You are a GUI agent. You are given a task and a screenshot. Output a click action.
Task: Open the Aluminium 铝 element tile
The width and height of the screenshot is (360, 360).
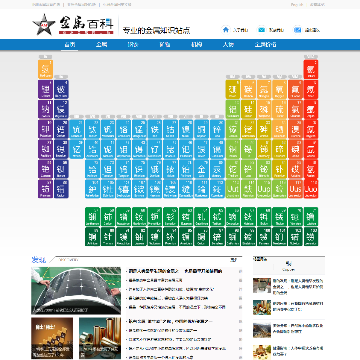[x=233, y=109]
